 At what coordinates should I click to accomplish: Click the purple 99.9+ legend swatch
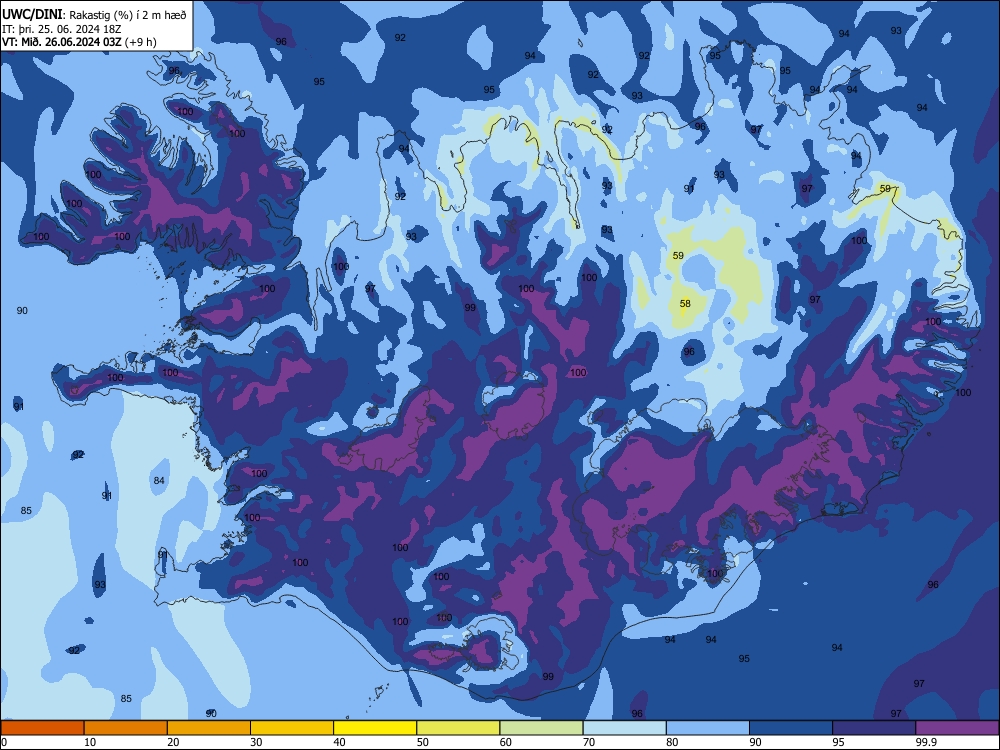(x=957, y=728)
